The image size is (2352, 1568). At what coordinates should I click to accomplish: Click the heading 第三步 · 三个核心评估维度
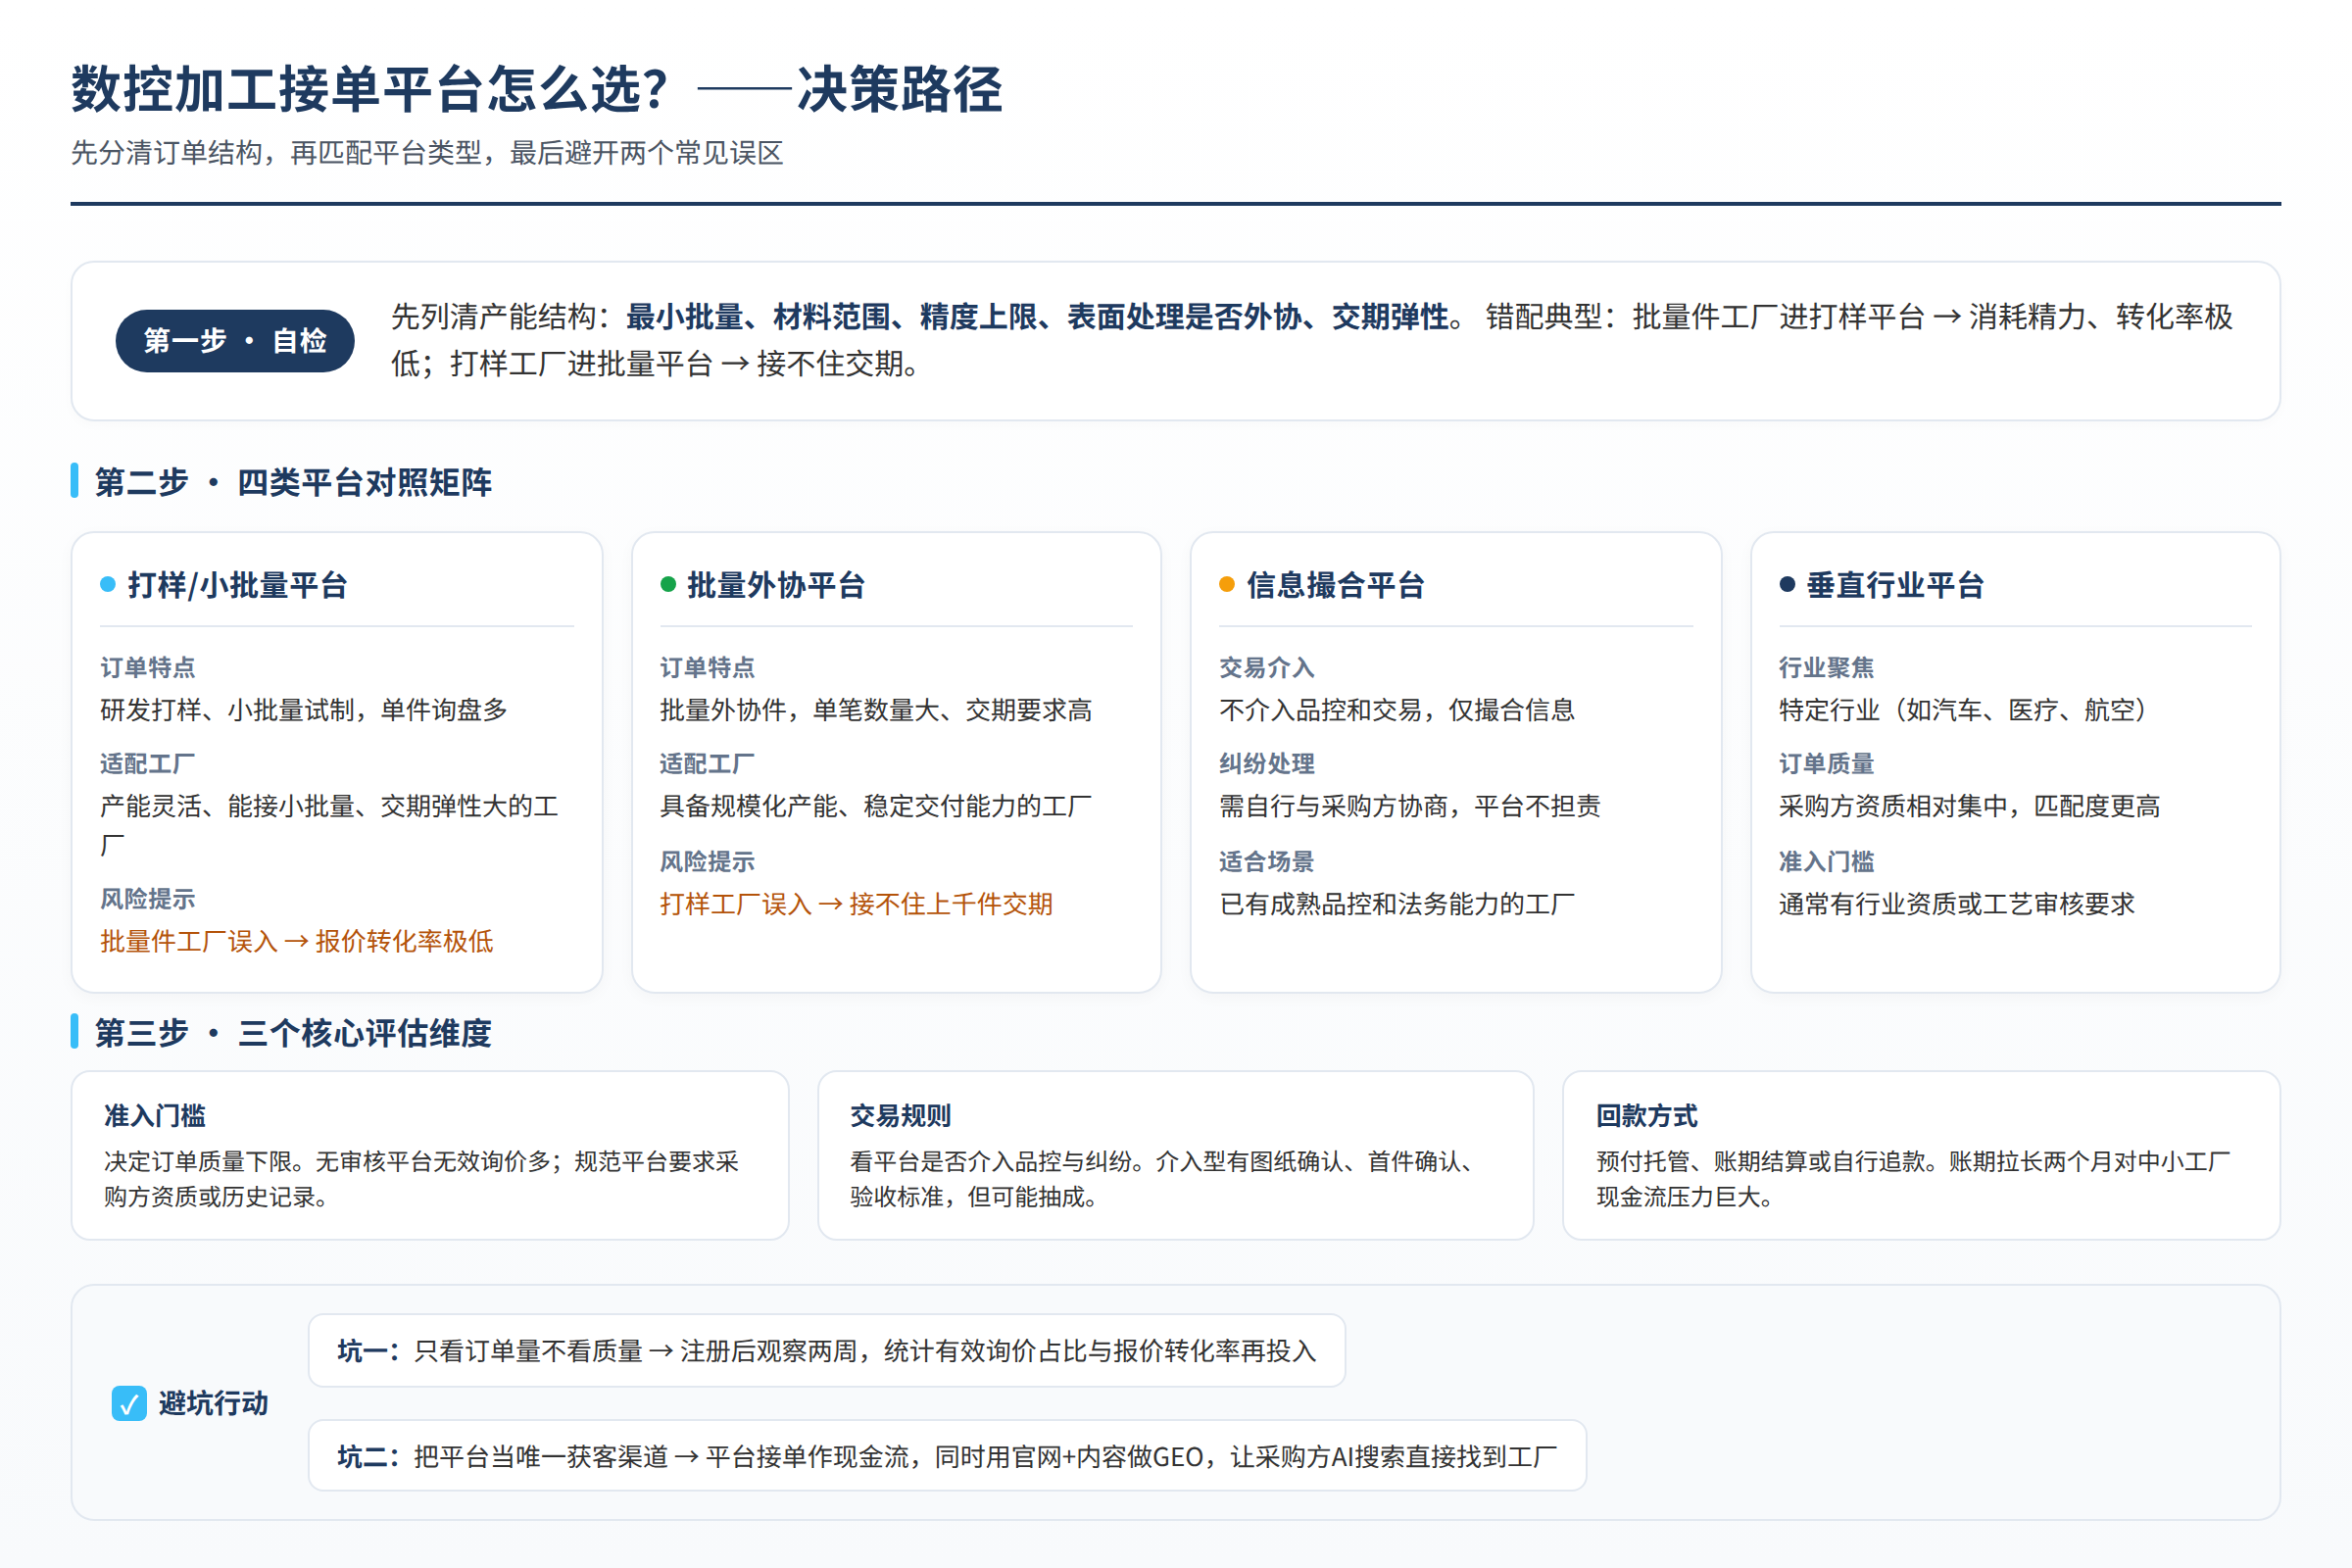coord(293,1032)
